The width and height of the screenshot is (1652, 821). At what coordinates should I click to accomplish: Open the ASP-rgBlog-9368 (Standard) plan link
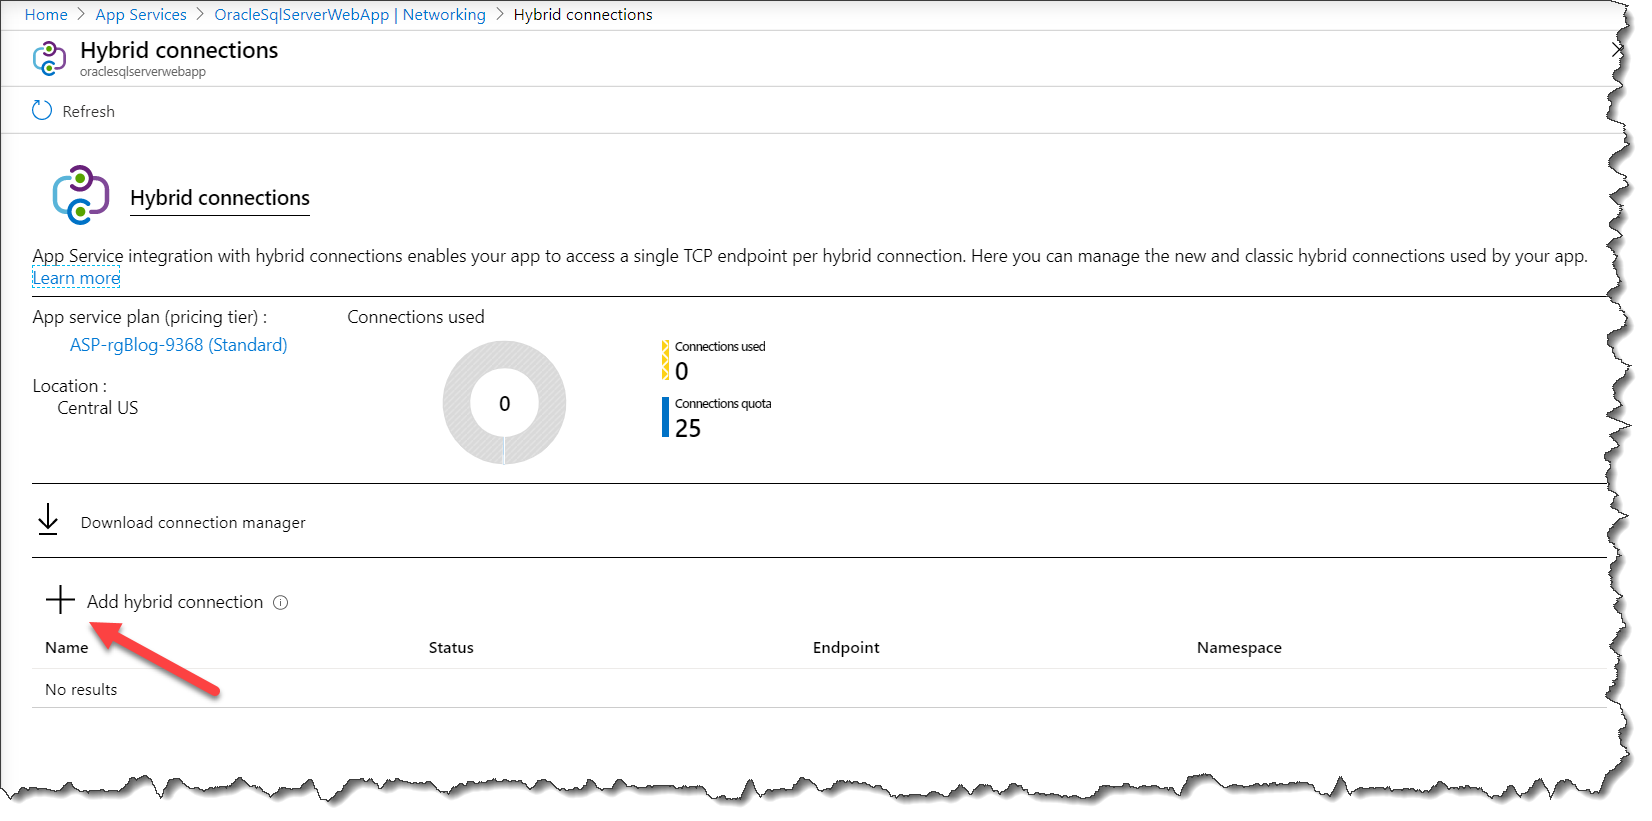[x=178, y=345]
